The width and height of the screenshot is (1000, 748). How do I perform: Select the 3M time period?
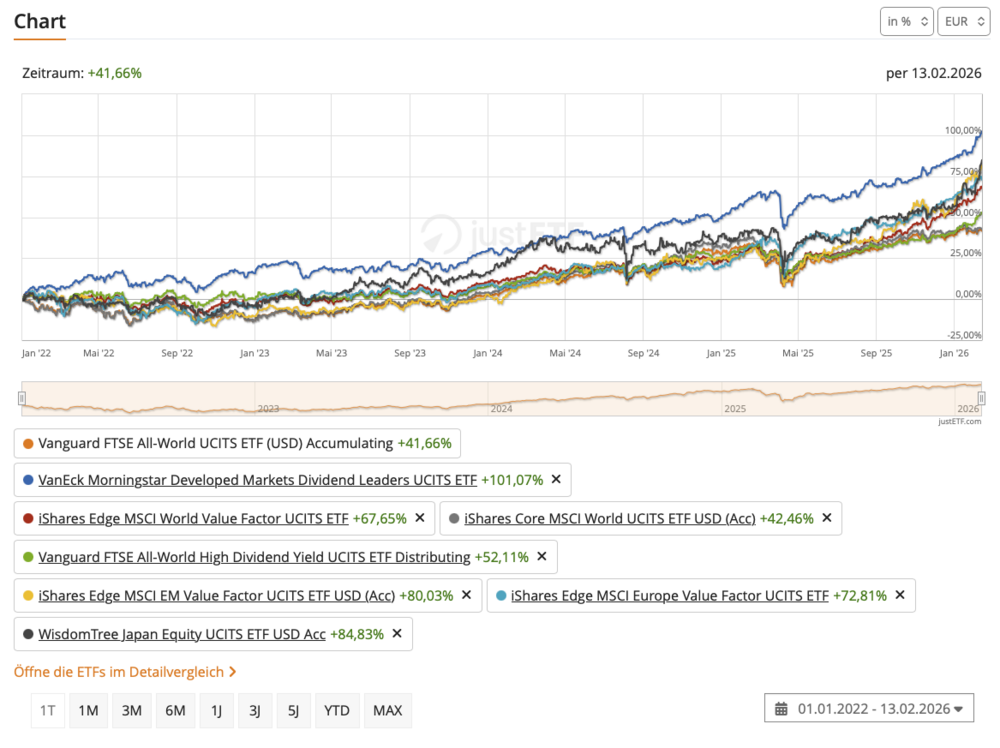[131, 710]
